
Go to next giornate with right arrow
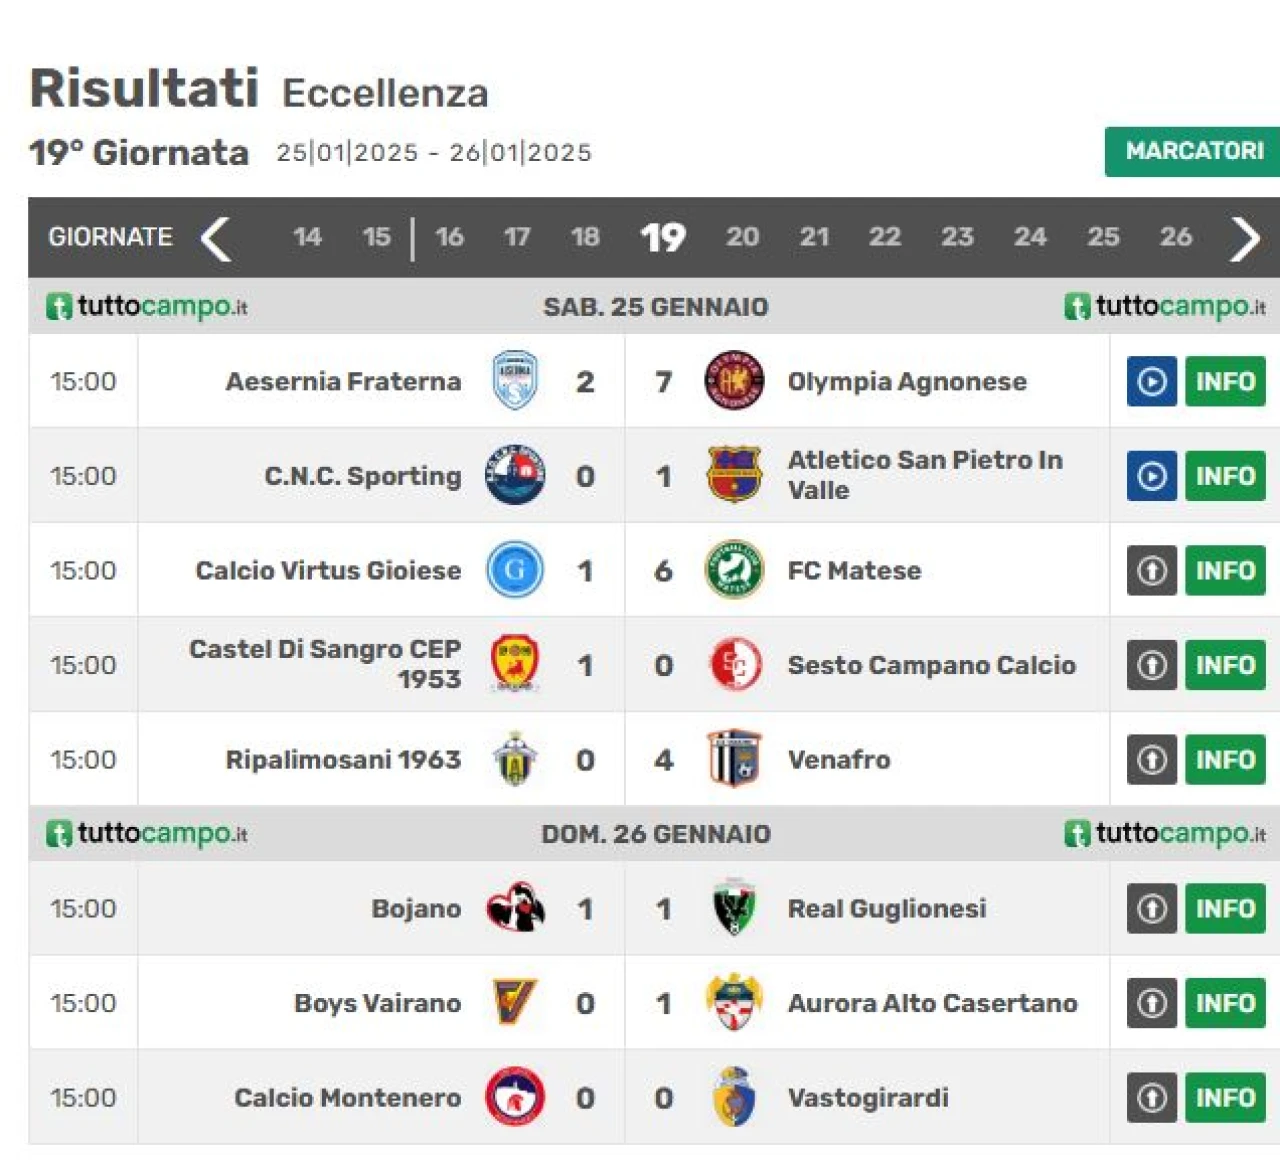1245,238
